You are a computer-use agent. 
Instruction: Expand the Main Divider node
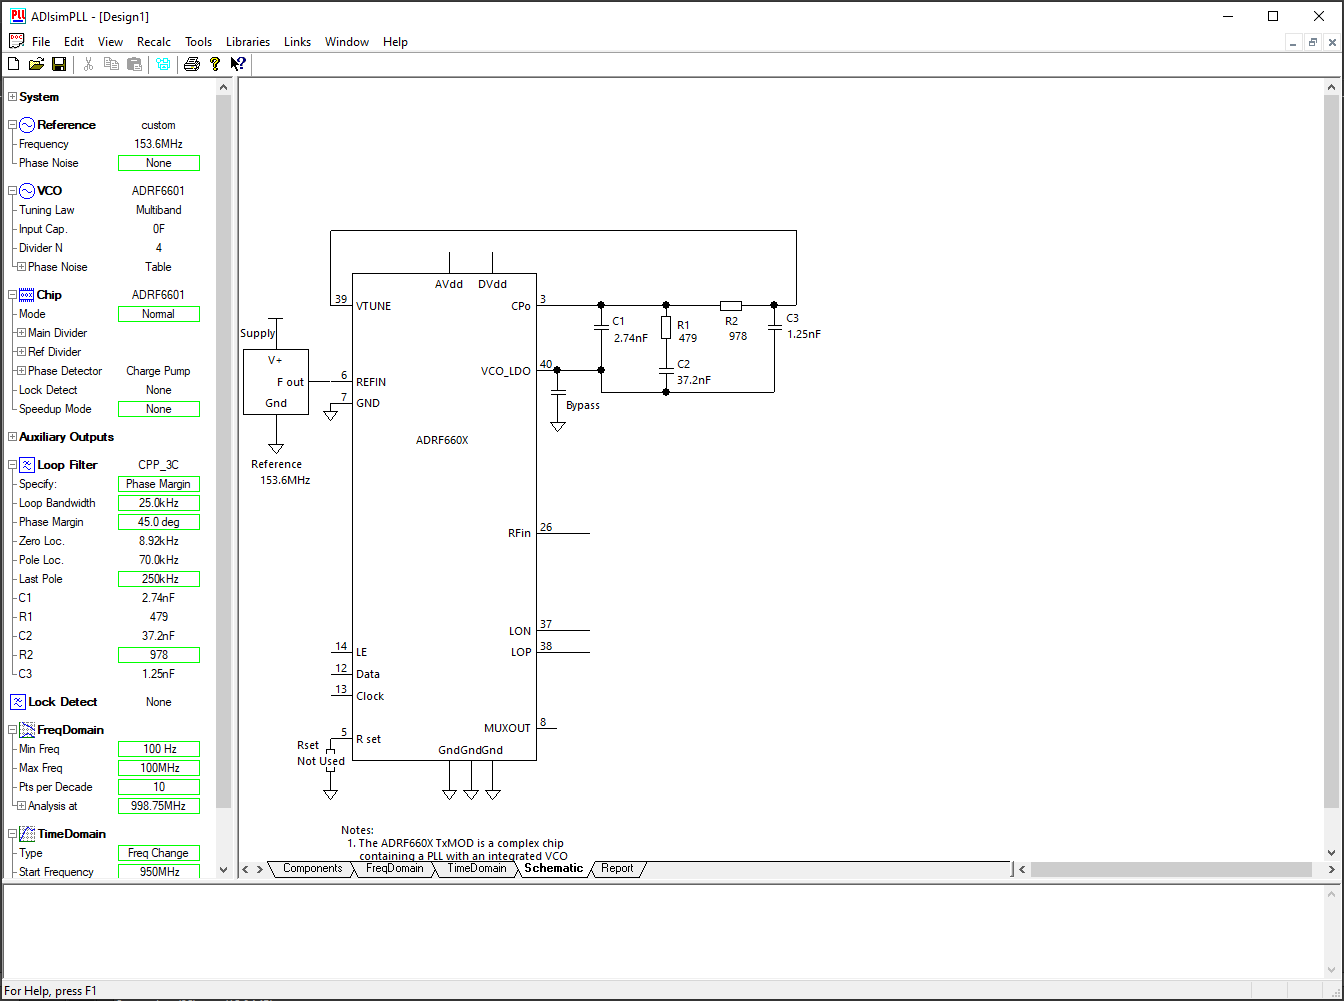click(21, 333)
